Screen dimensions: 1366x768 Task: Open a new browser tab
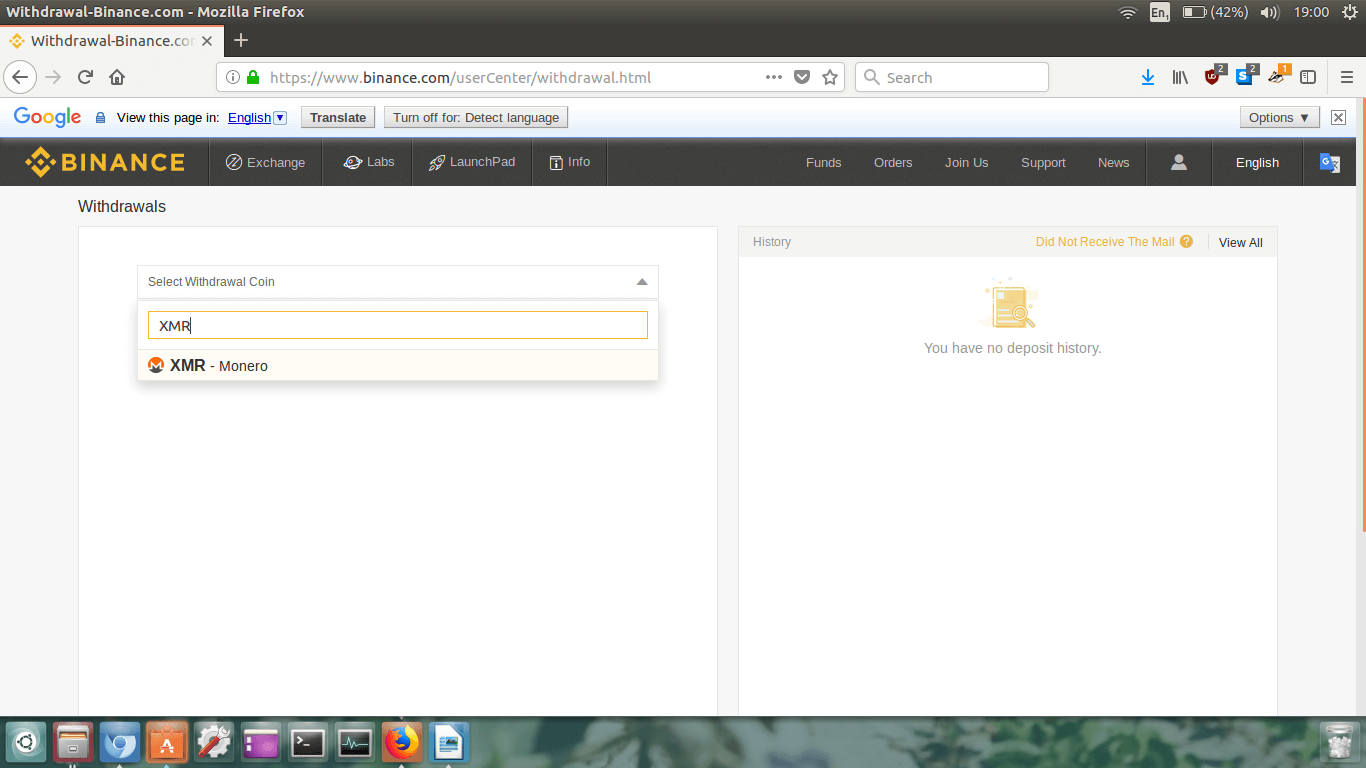point(240,40)
